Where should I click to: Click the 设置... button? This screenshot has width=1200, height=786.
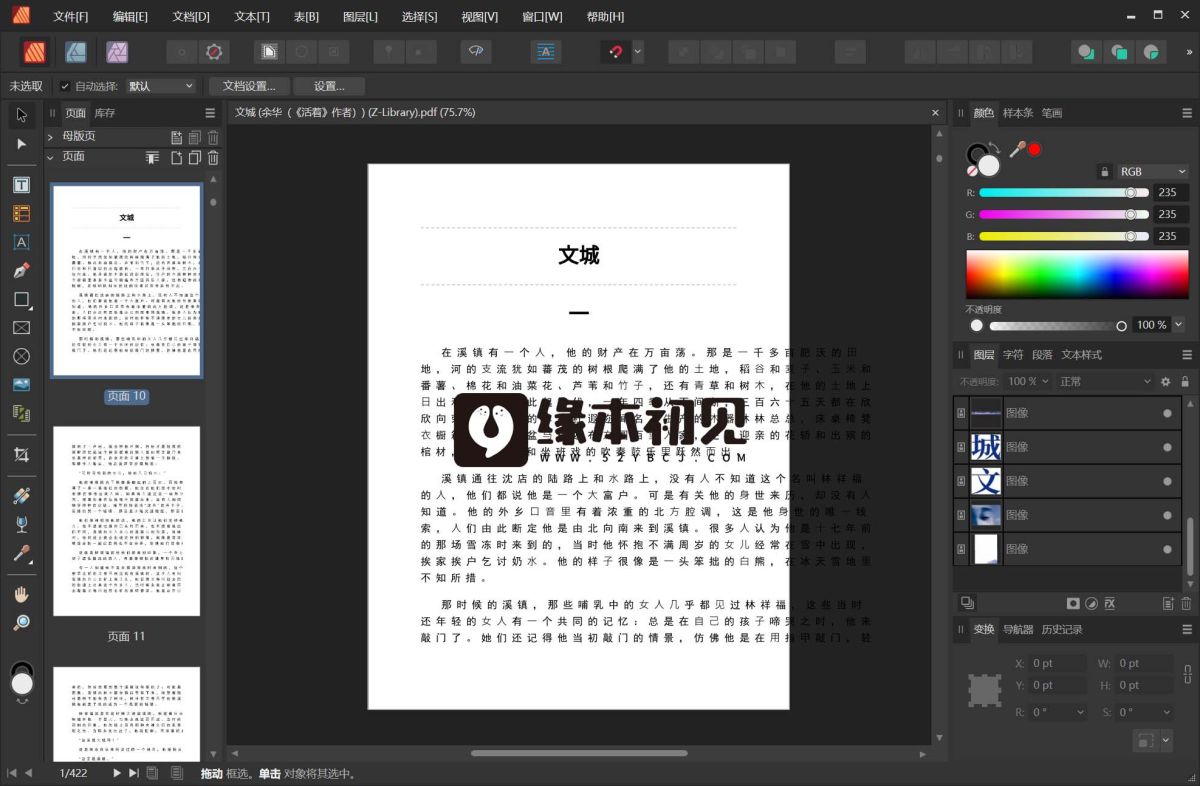click(x=329, y=86)
